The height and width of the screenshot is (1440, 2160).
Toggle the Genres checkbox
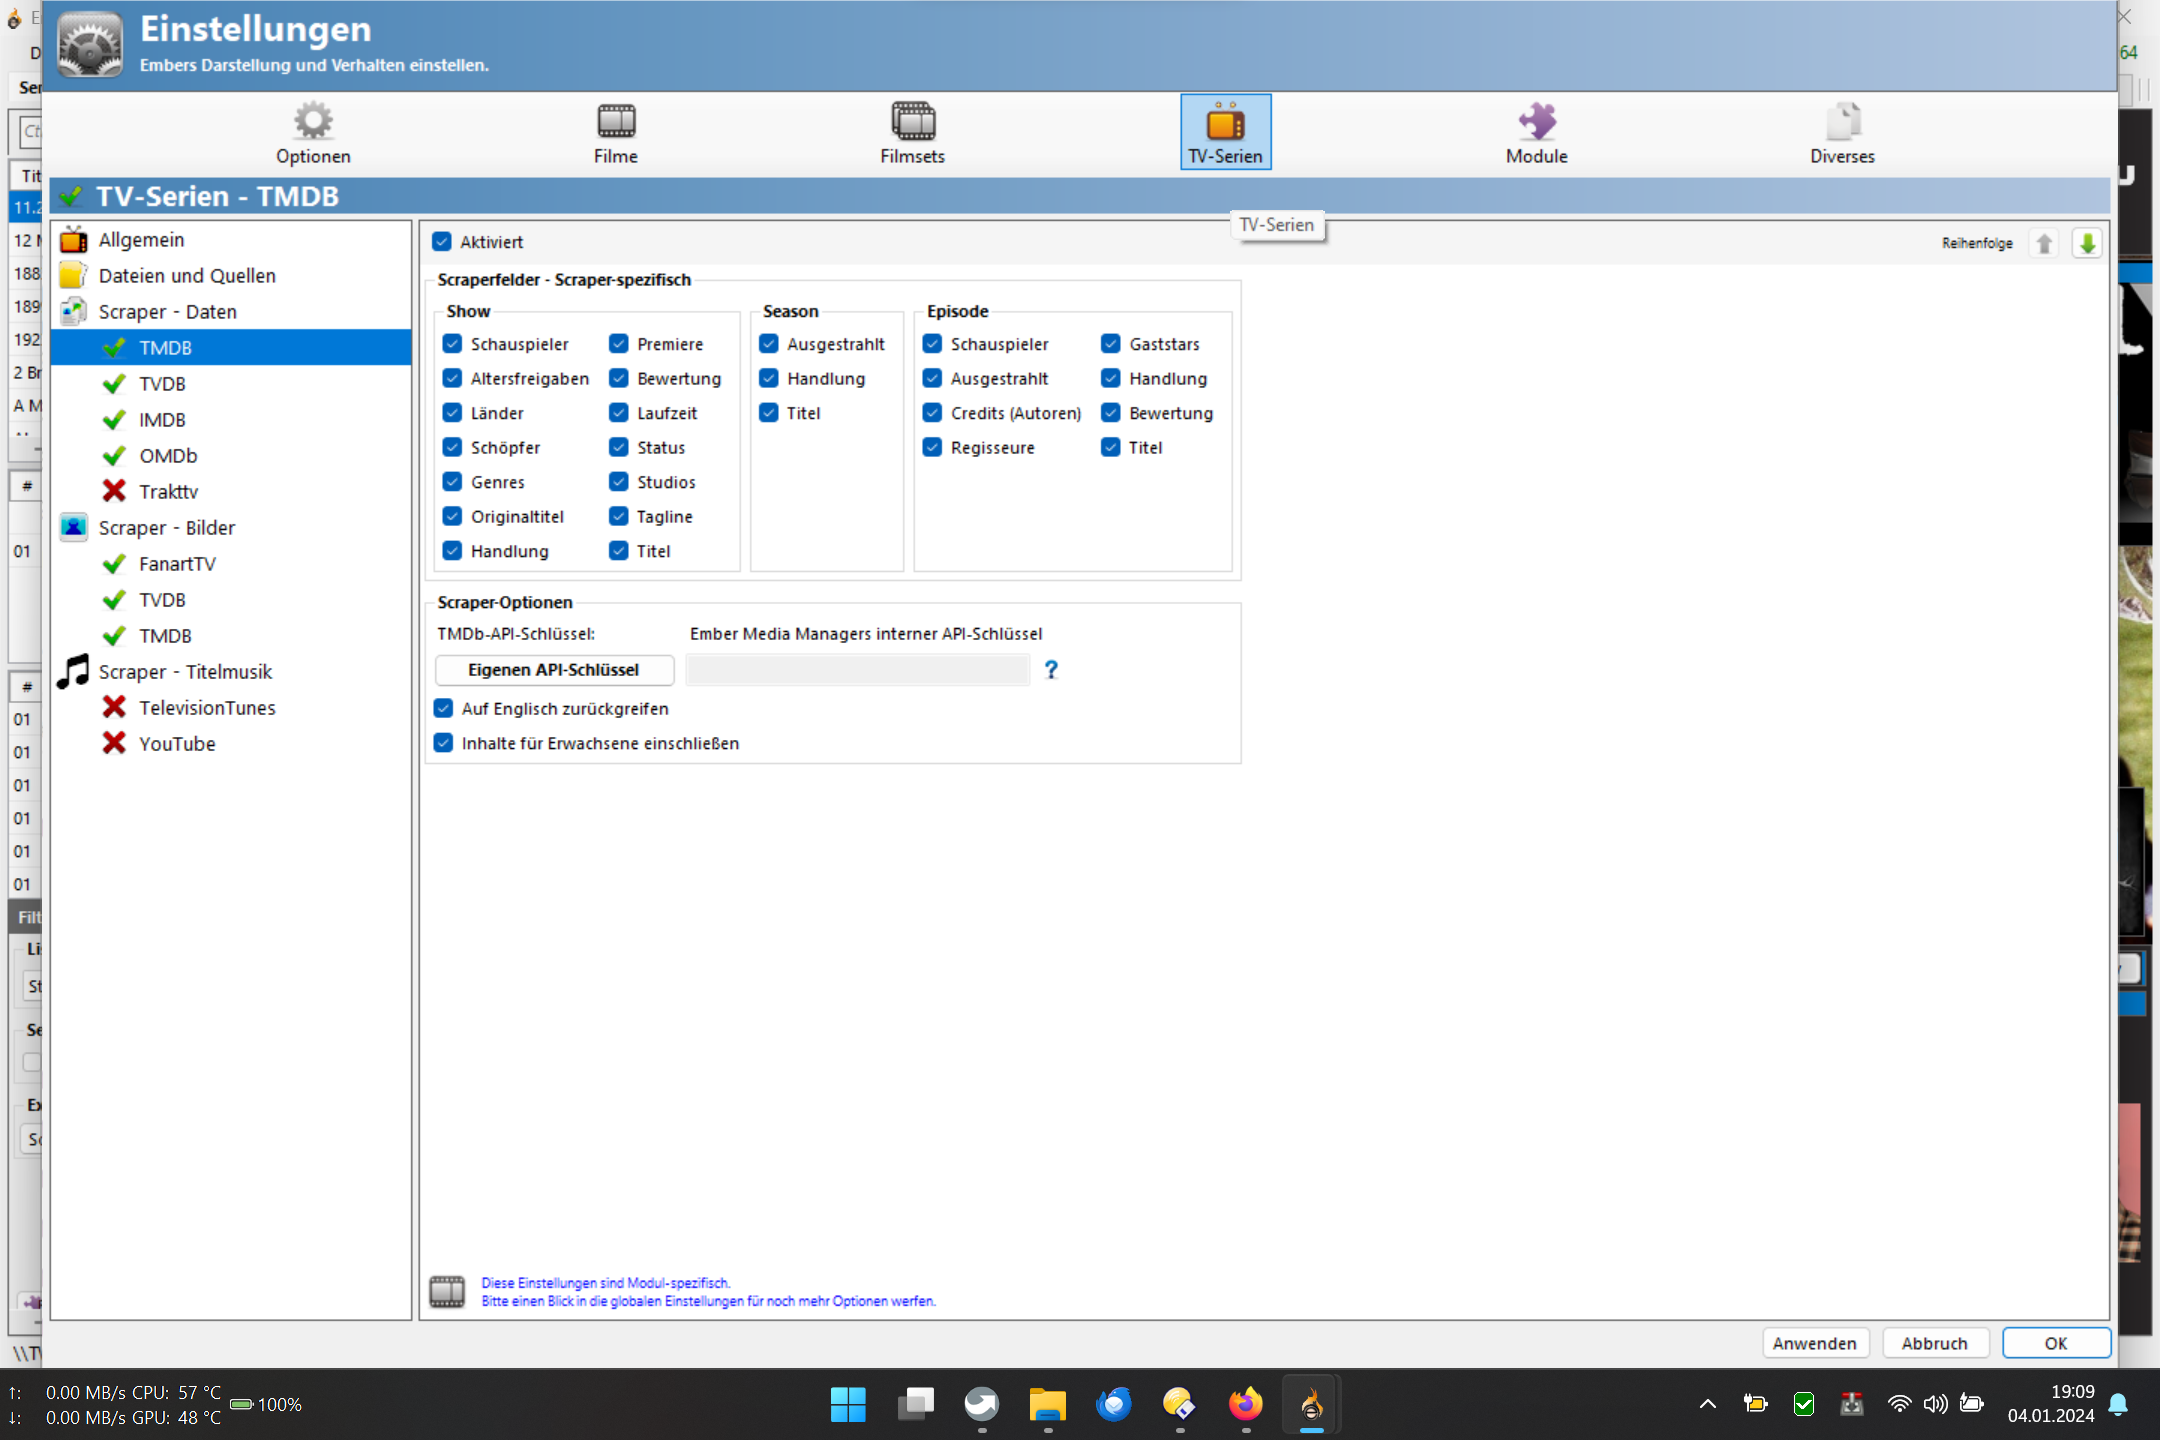coord(452,482)
